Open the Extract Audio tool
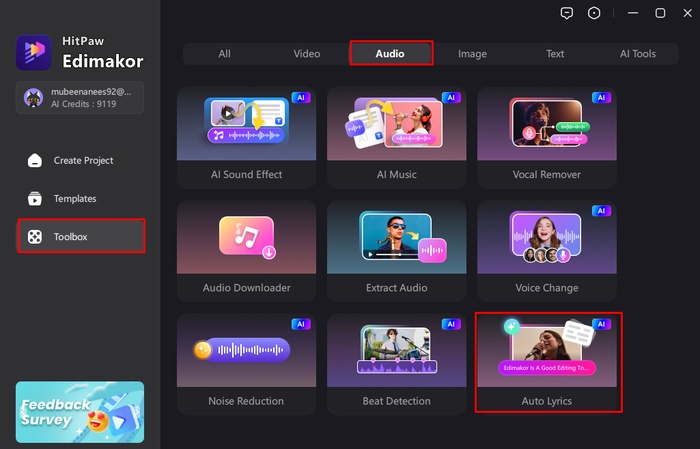Viewport: 700px width, 449px height. pos(396,251)
